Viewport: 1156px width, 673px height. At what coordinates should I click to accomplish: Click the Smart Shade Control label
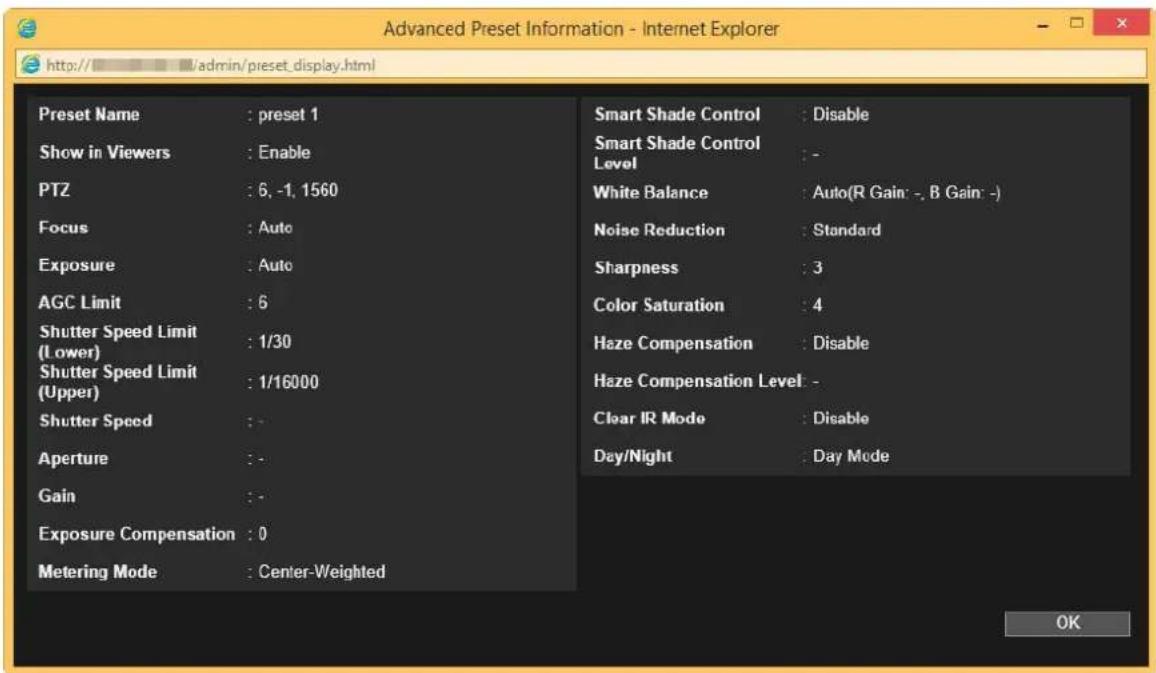(x=677, y=114)
